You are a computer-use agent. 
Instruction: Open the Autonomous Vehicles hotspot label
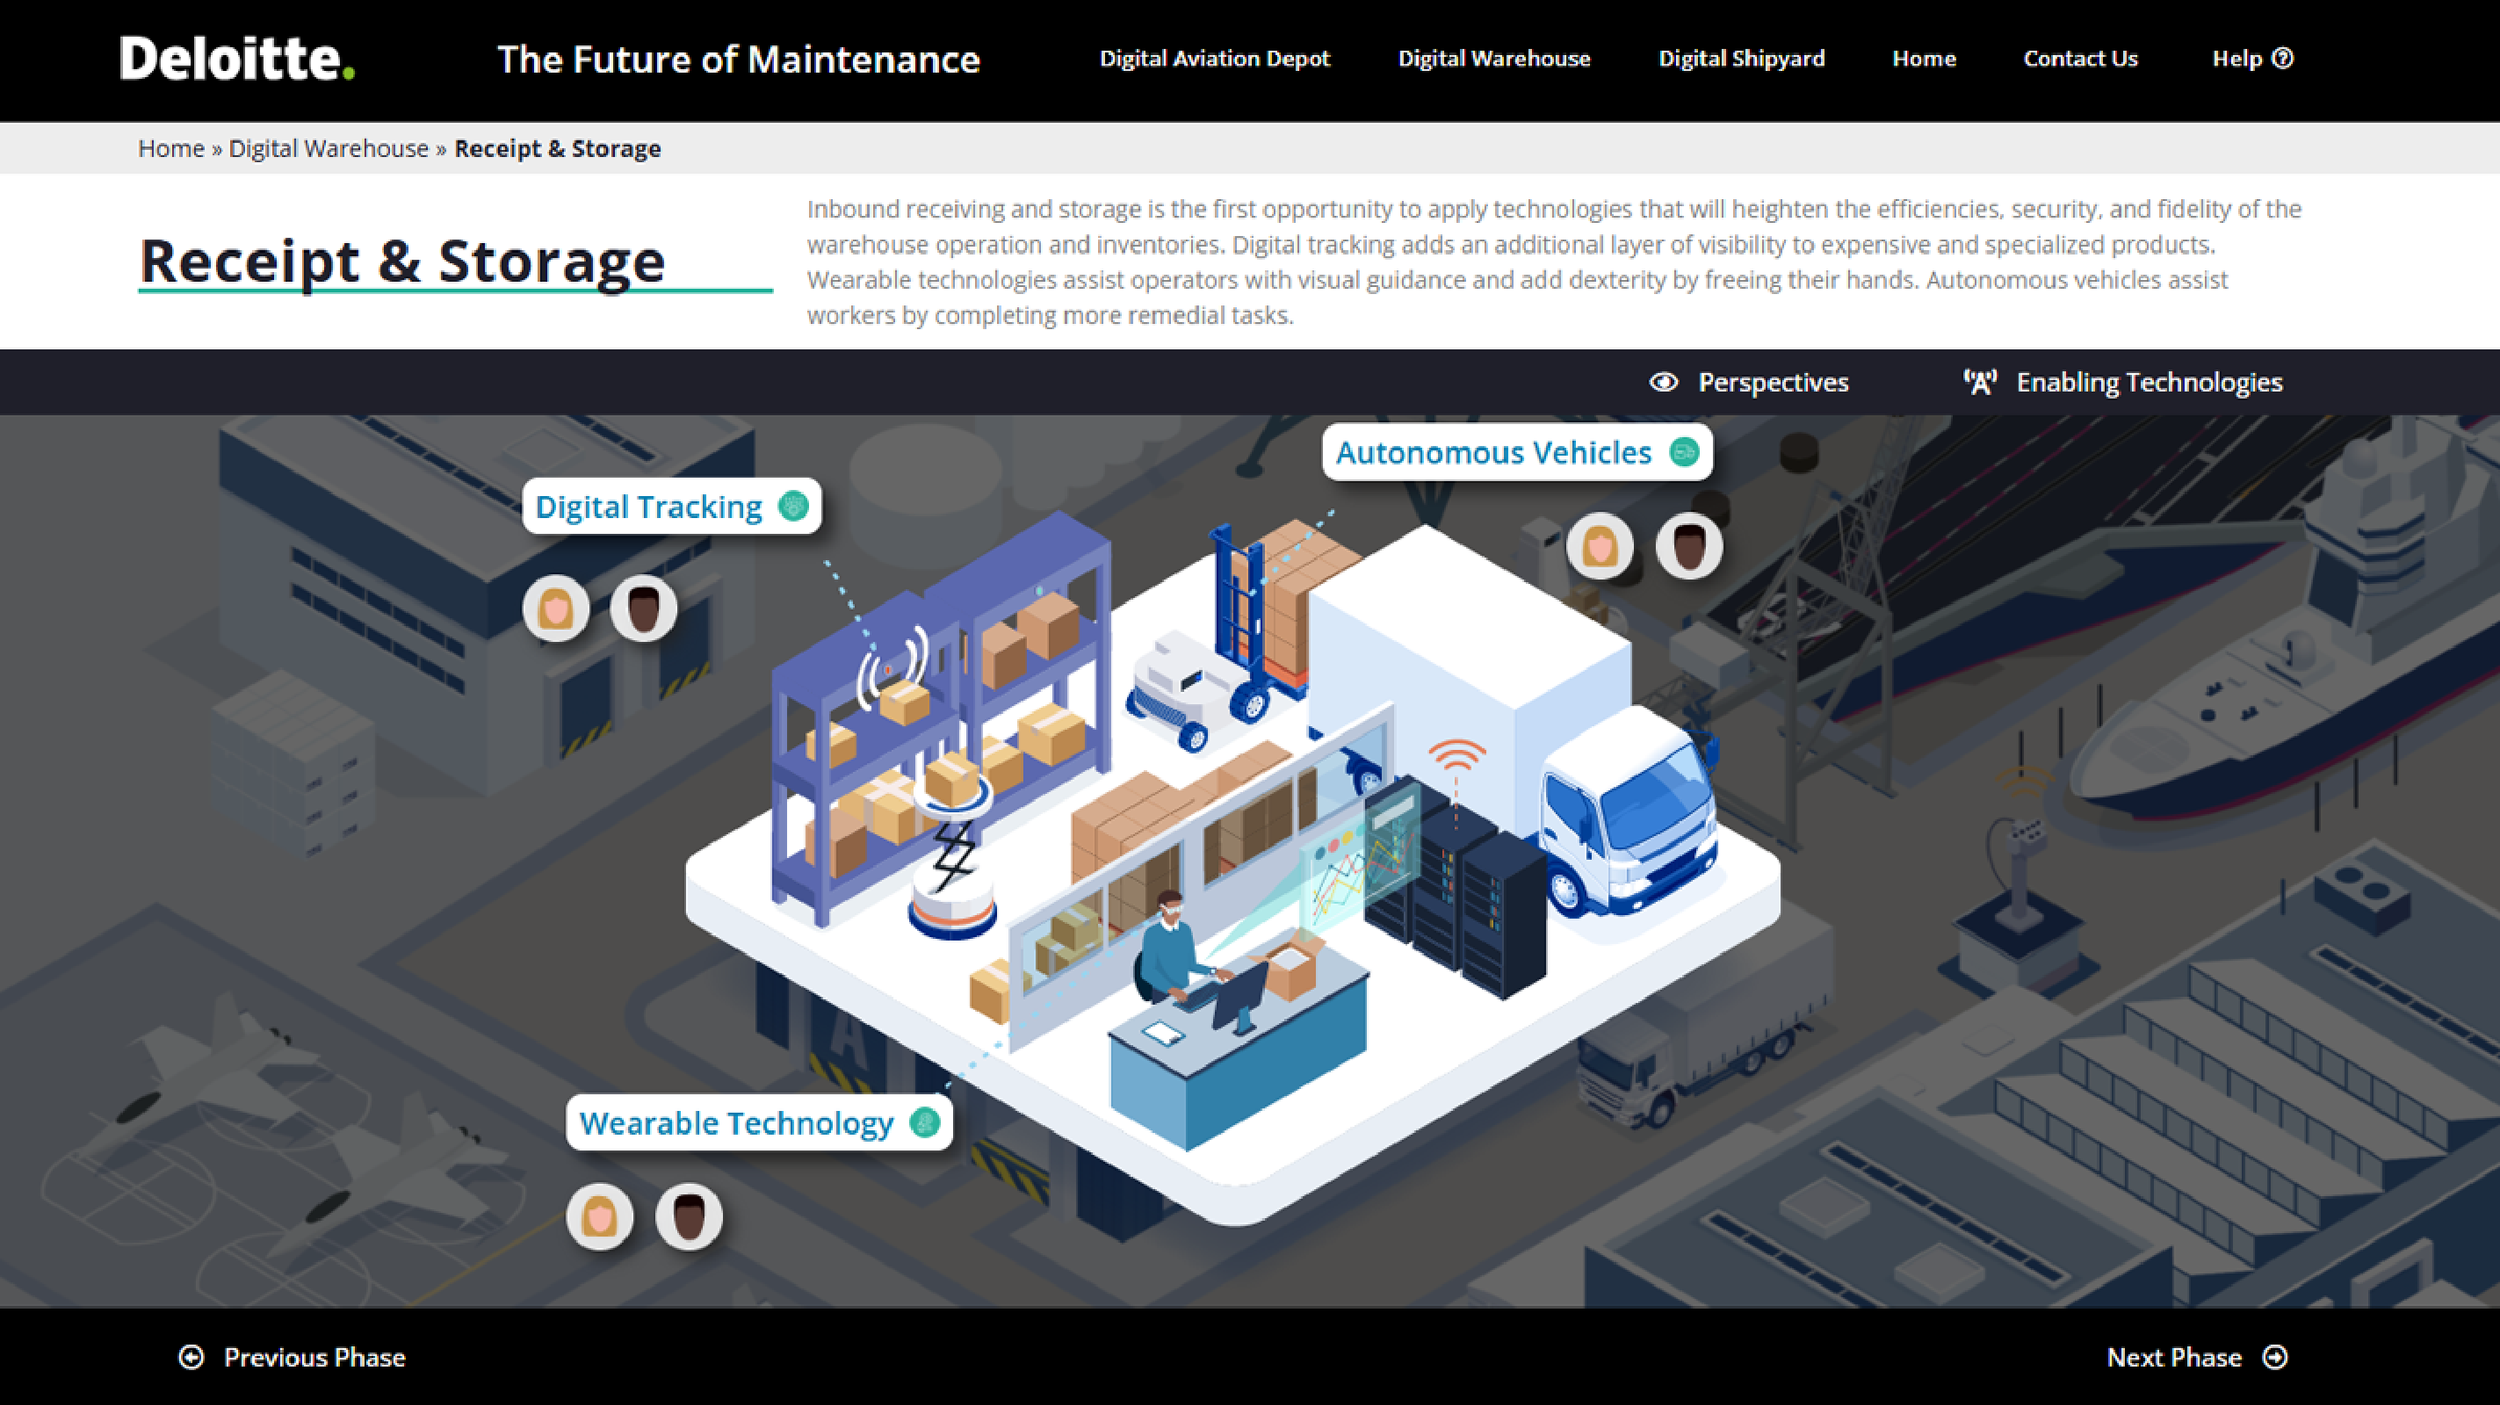point(1516,453)
